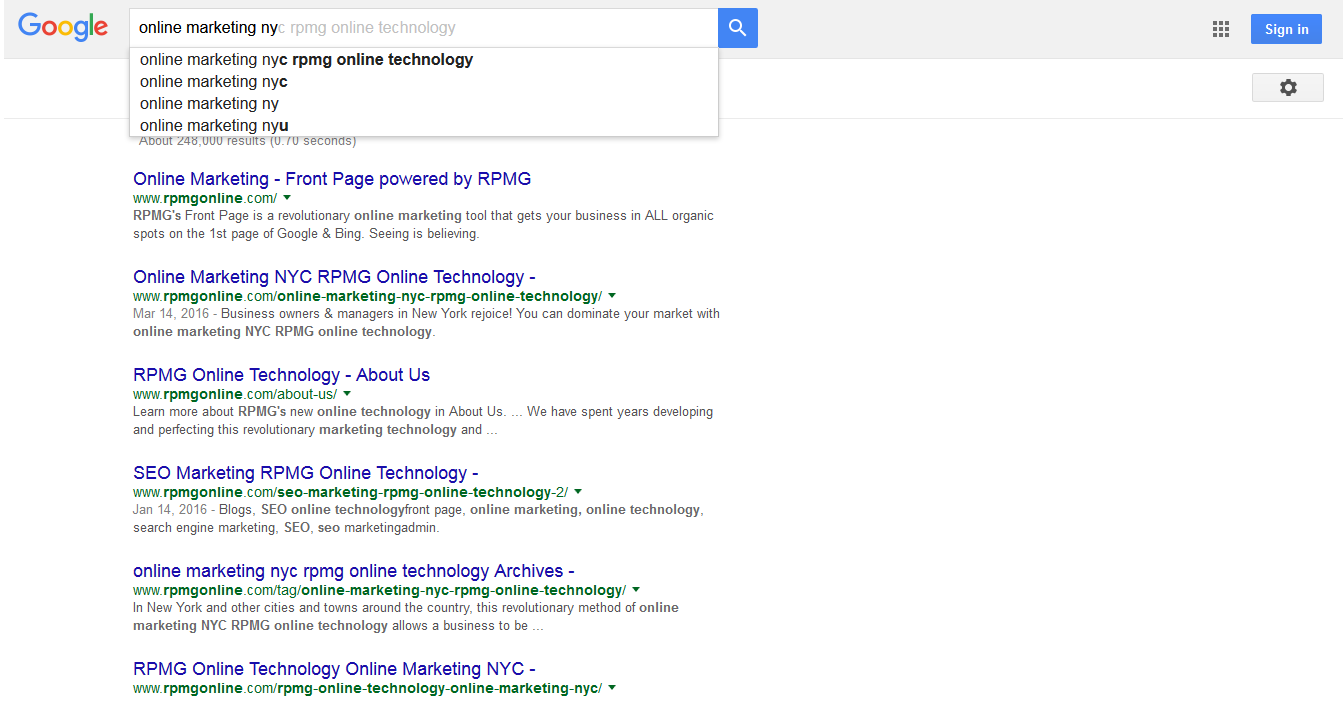Focus the search input field
Image resolution: width=1343 pixels, height=710 pixels.
point(424,28)
